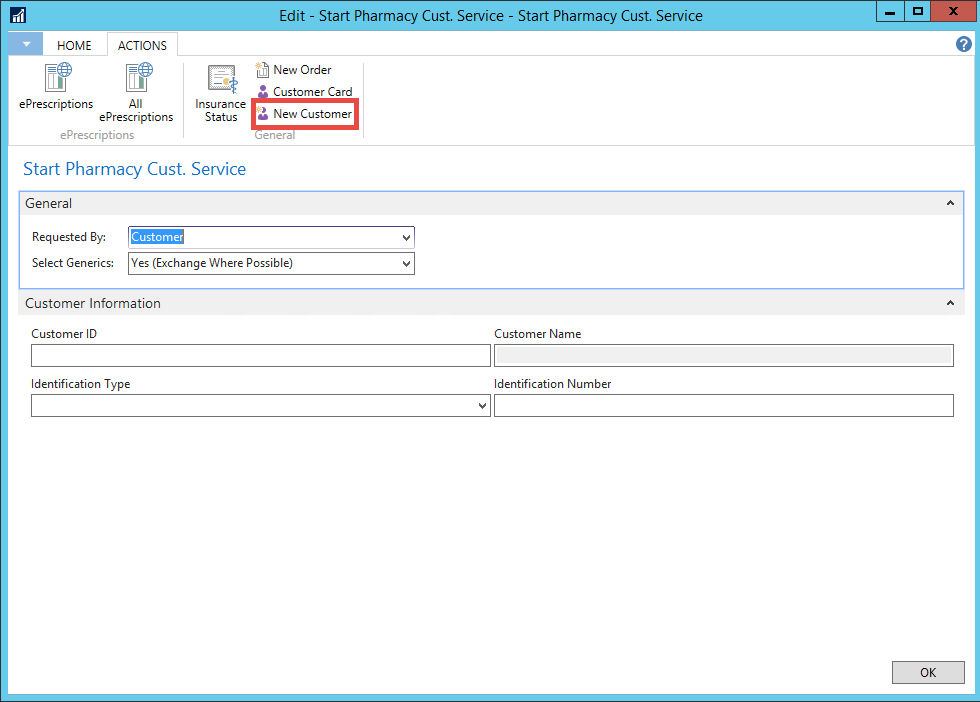The image size is (980, 702).
Task: Expand the Select Generics dropdown
Action: 405,264
